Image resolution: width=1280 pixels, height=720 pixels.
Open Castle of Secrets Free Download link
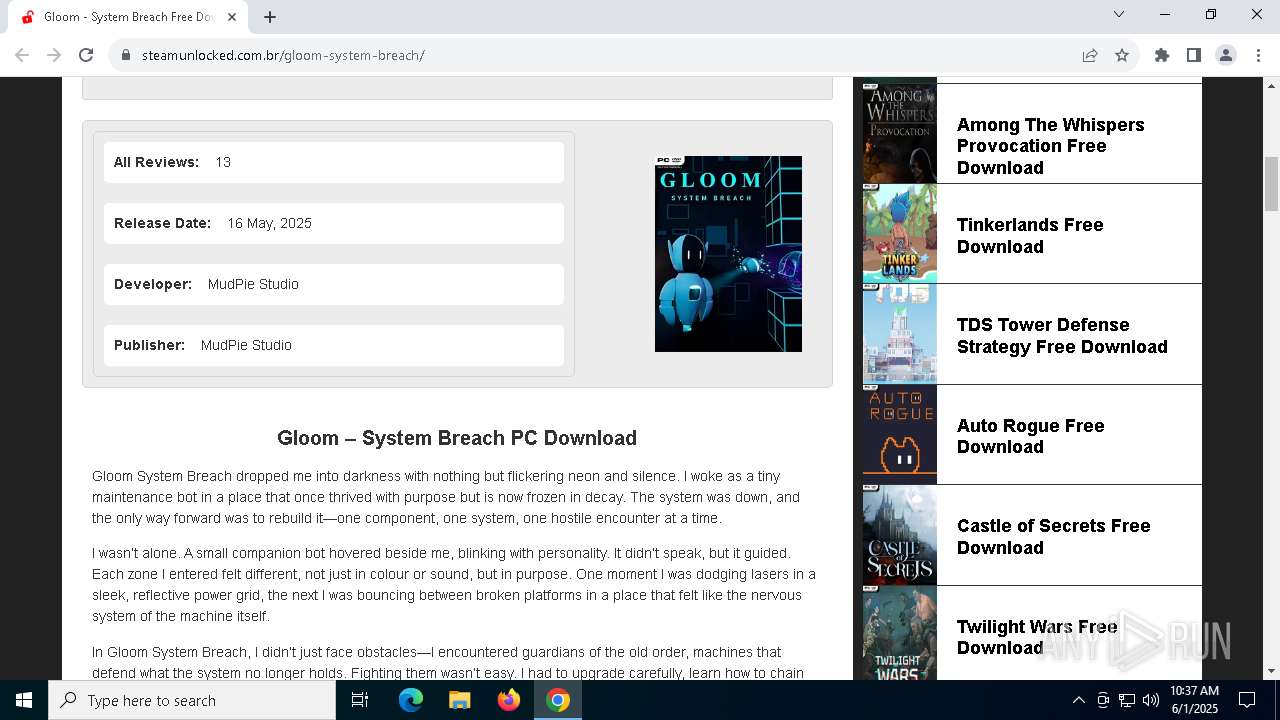1053,537
